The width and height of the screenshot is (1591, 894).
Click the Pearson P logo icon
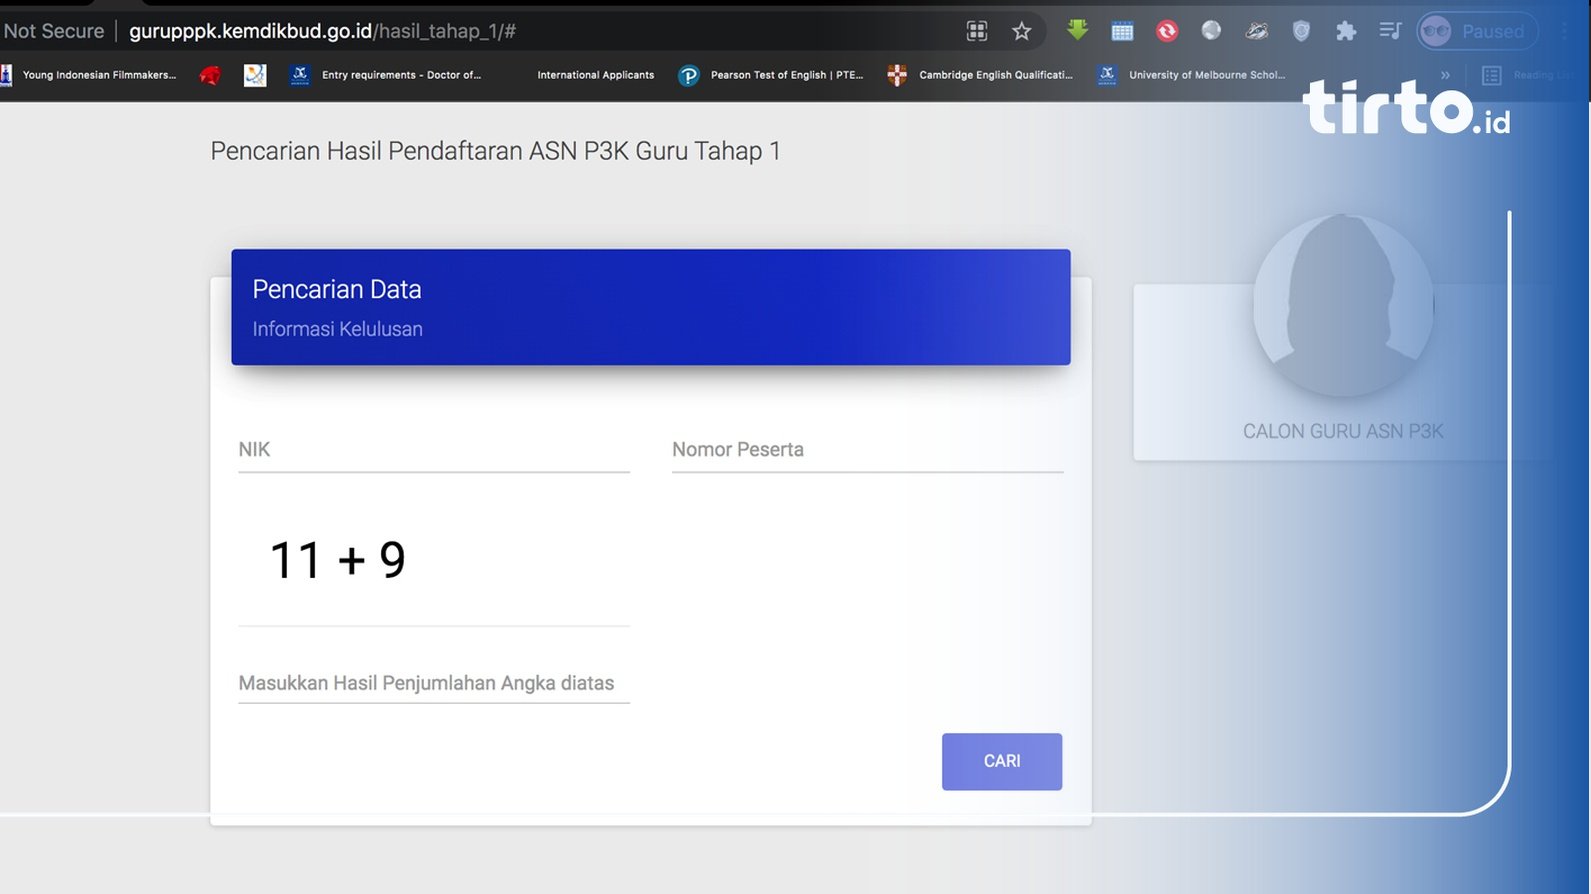tap(688, 75)
